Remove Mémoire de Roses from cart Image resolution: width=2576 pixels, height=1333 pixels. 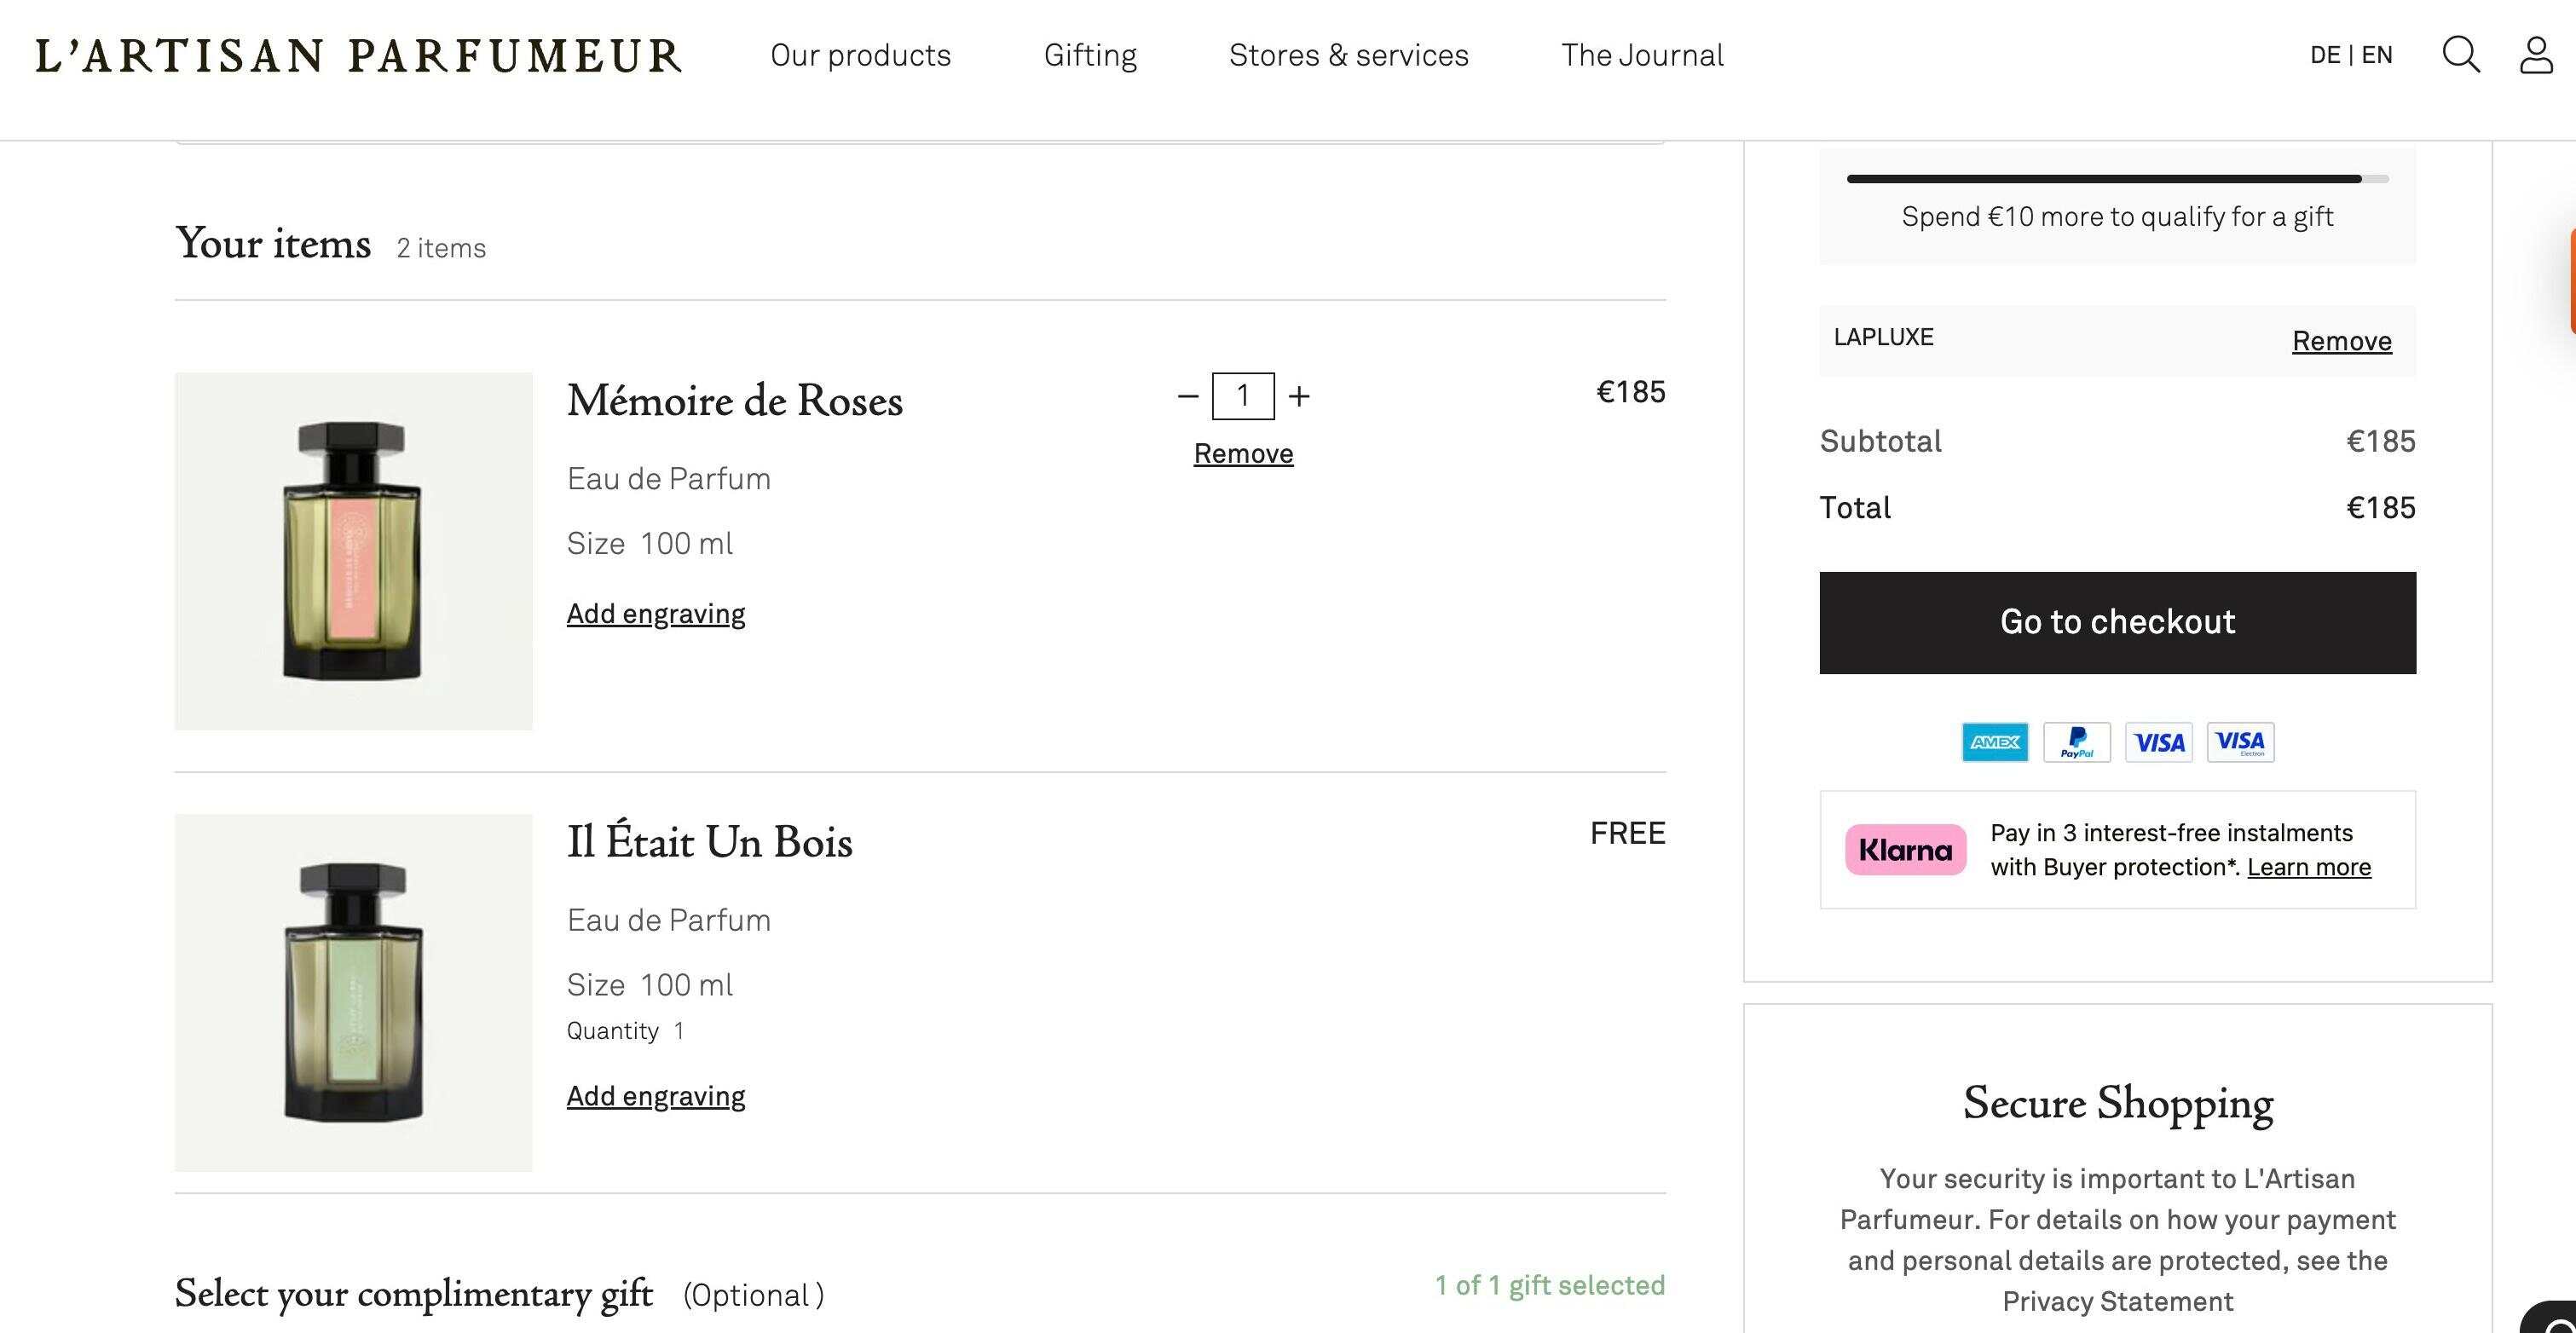1243,454
